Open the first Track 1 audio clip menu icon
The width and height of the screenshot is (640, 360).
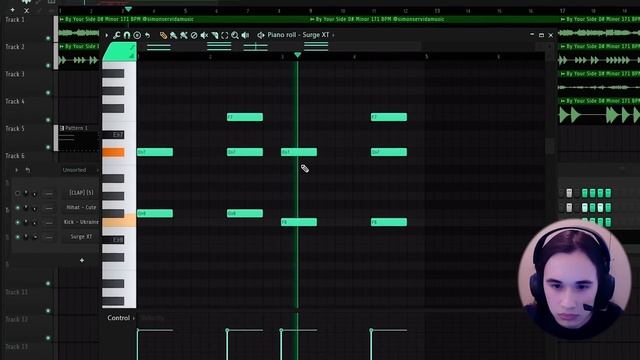(x=62, y=19)
